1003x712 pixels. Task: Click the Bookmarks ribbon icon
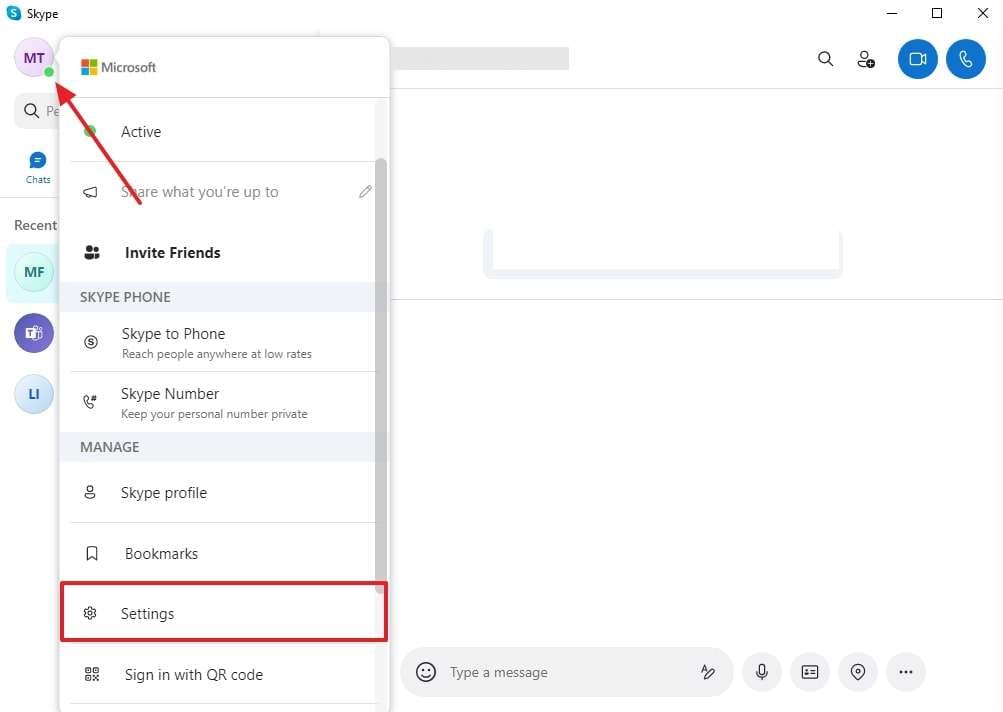pos(92,553)
